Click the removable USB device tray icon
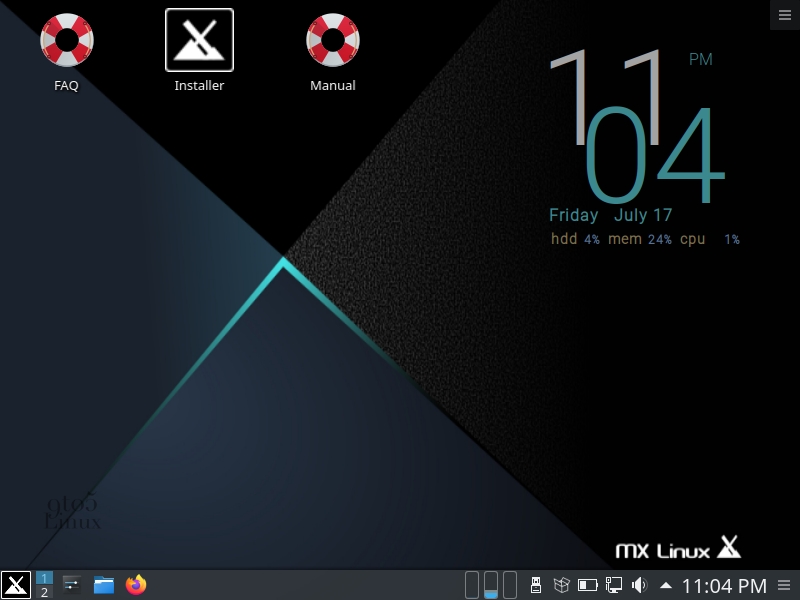The width and height of the screenshot is (800, 600). pyautogui.click(x=536, y=585)
